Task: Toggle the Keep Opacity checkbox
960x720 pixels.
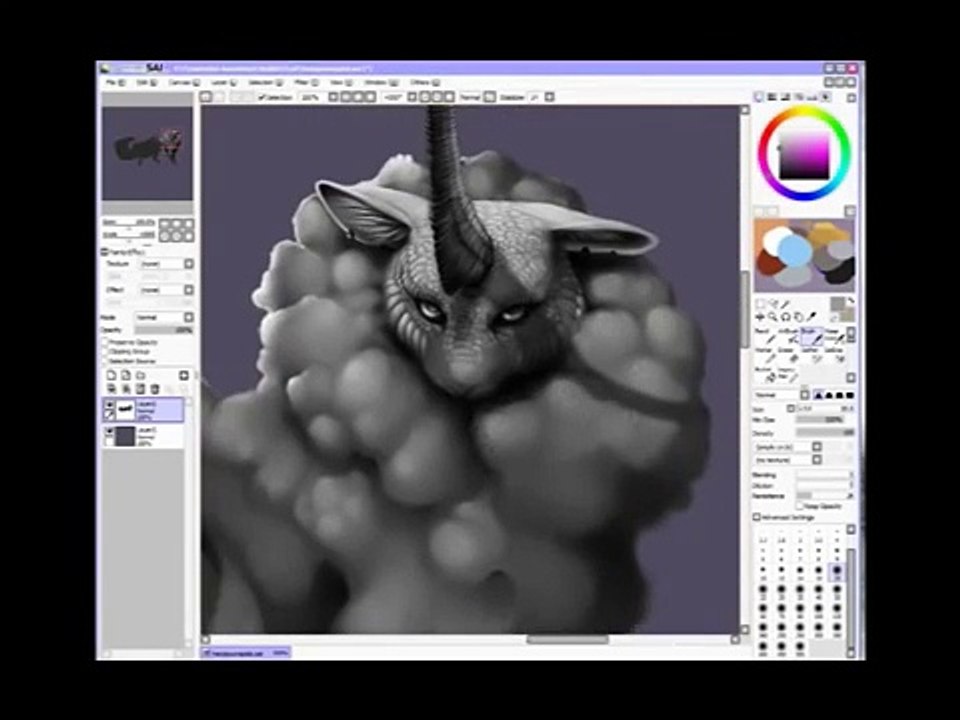Action: coord(800,506)
